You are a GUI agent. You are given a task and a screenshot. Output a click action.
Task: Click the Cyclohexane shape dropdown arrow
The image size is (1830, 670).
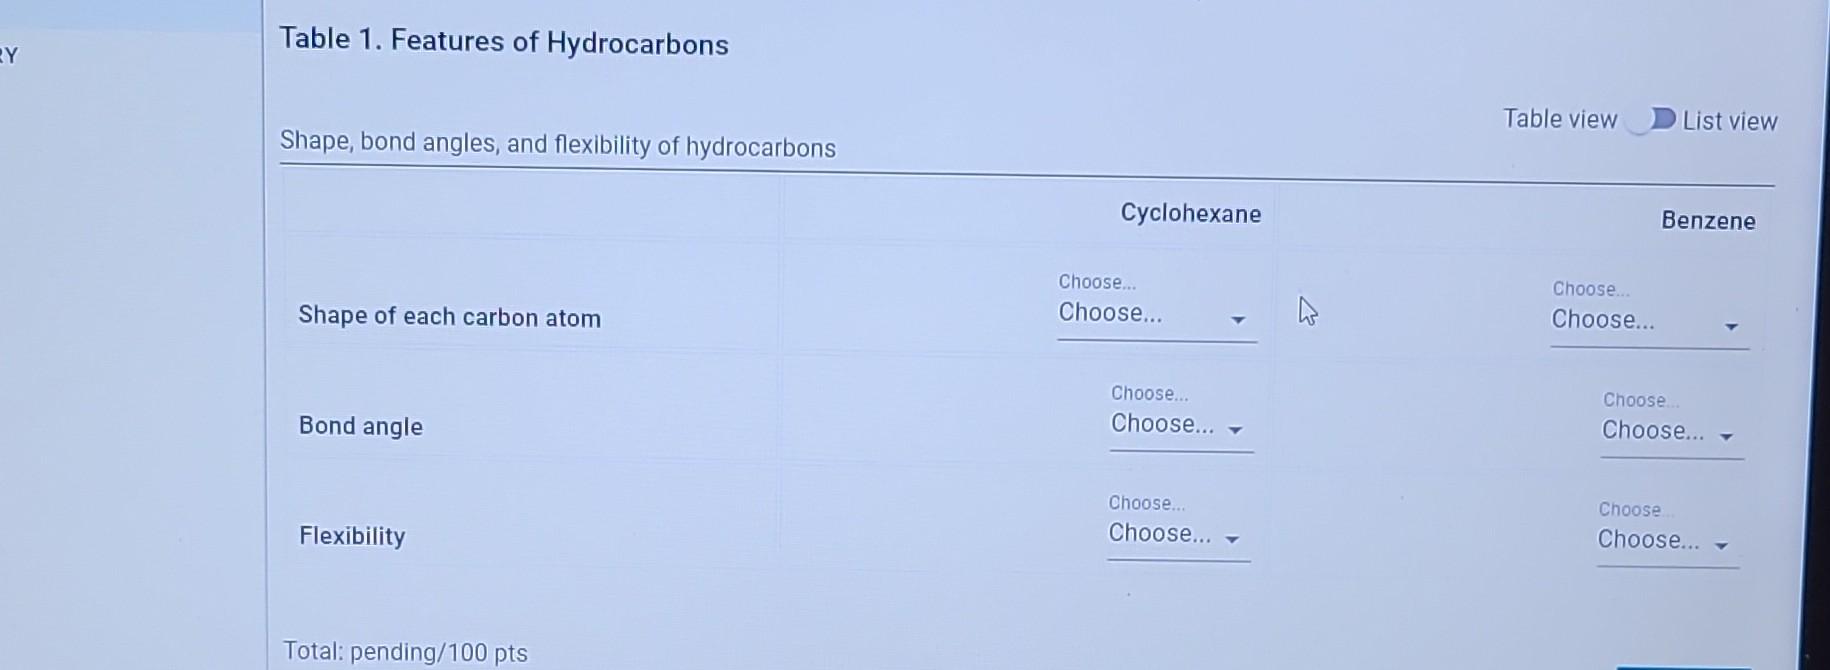coord(1239,320)
